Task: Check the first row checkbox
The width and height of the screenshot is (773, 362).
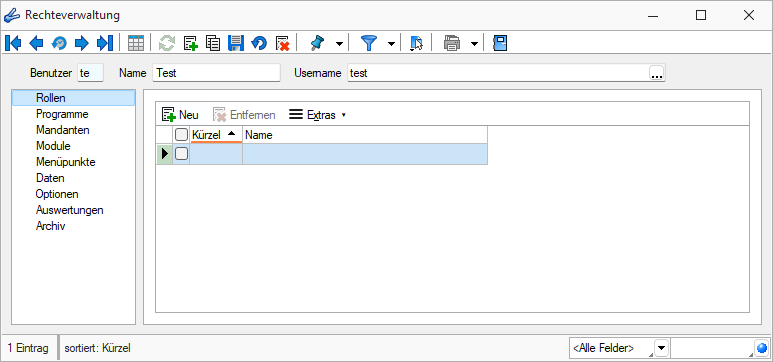Action: [x=181, y=154]
